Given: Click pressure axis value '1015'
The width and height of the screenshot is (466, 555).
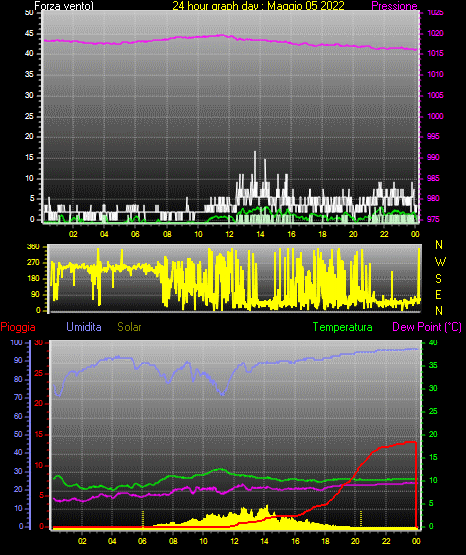Looking at the screenshot, I should pyautogui.click(x=435, y=53).
